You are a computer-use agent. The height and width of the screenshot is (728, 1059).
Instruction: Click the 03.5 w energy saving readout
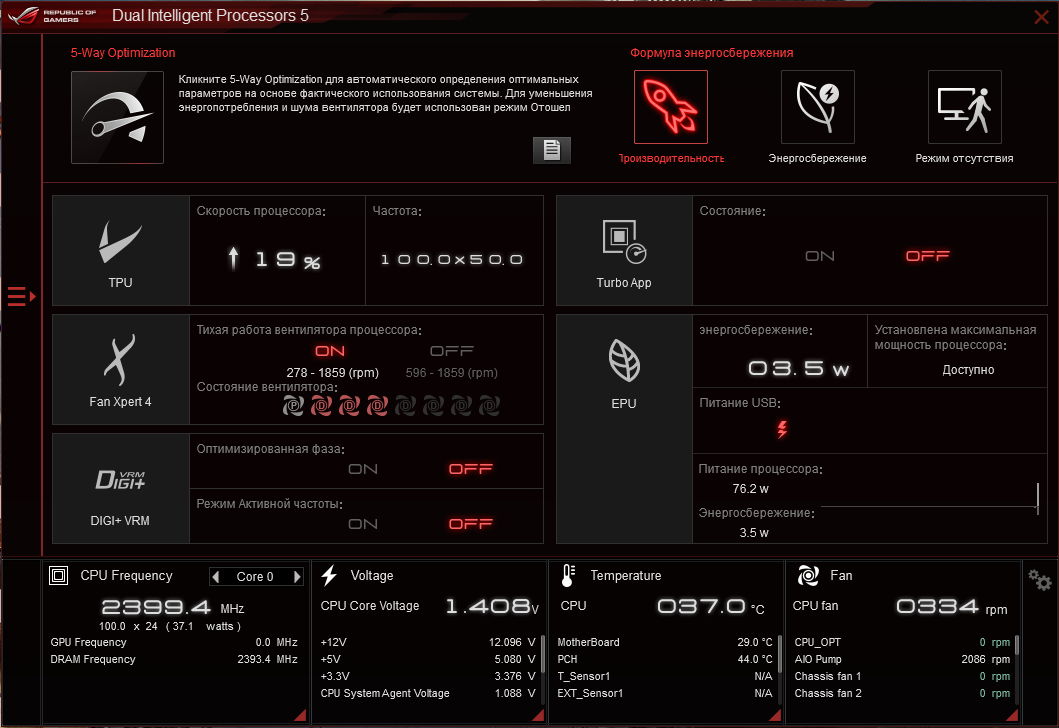tap(798, 369)
